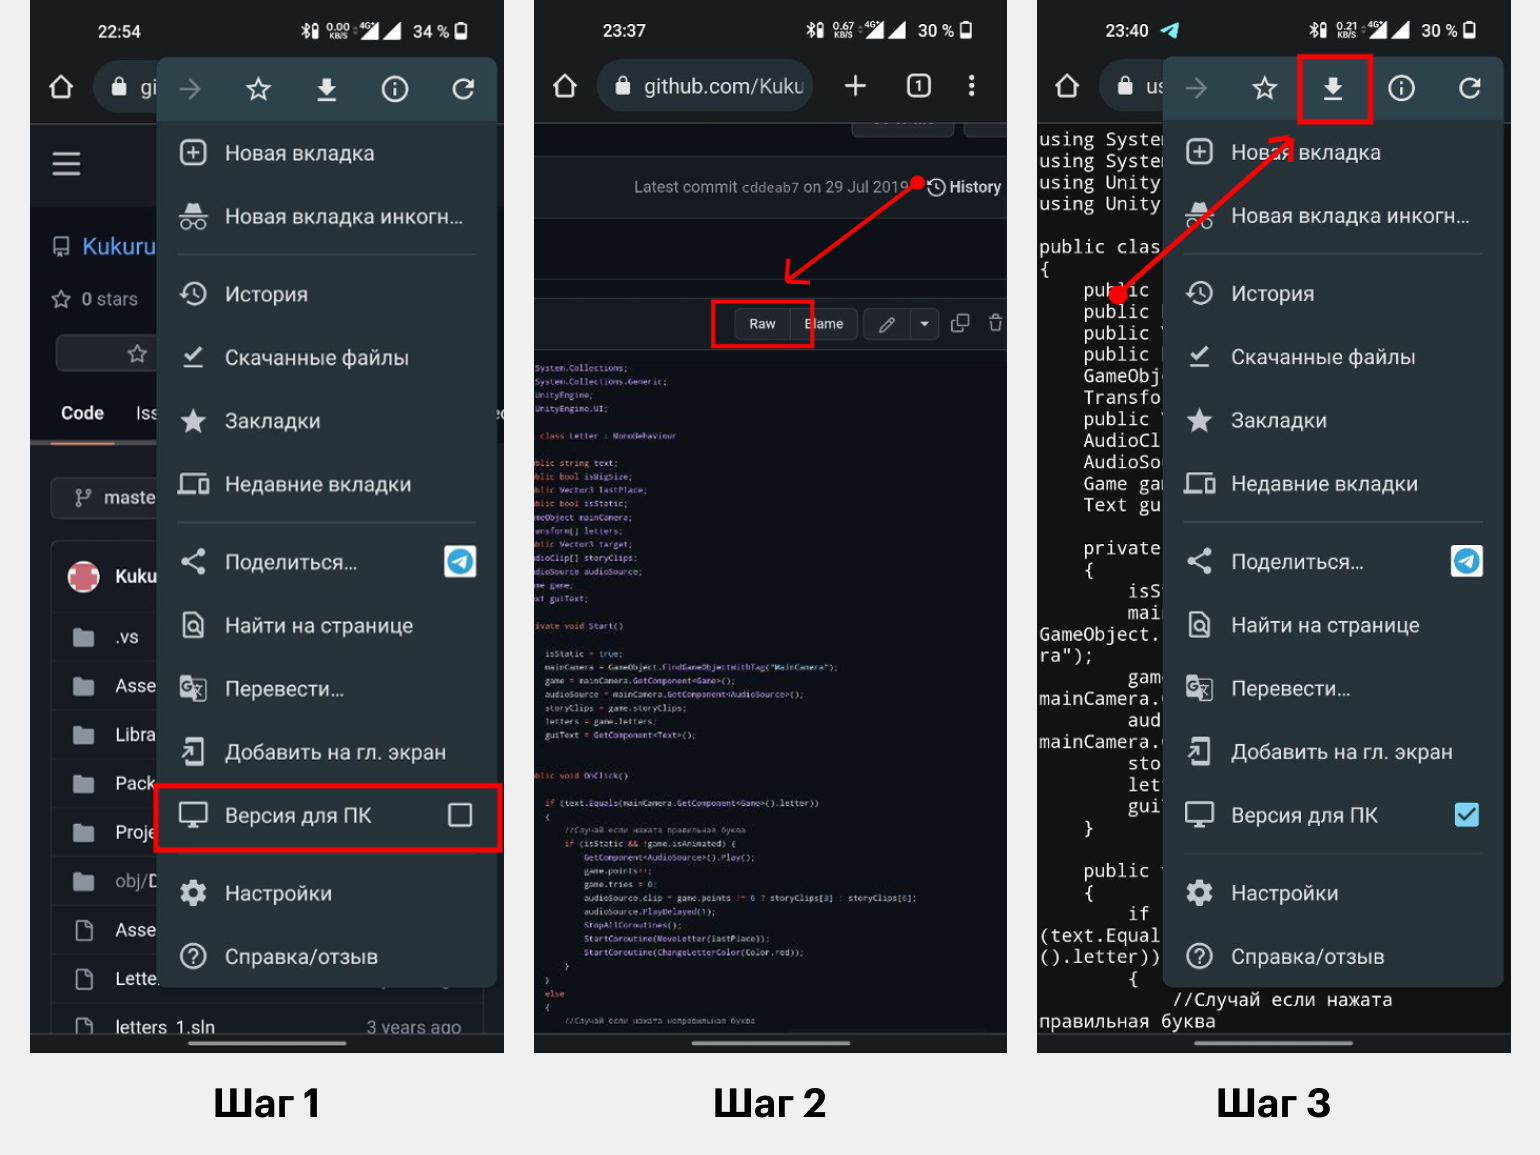1540x1155 pixels.
Task: Expand the dropdown arrow beside the pencil icon
Action: tap(925, 324)
